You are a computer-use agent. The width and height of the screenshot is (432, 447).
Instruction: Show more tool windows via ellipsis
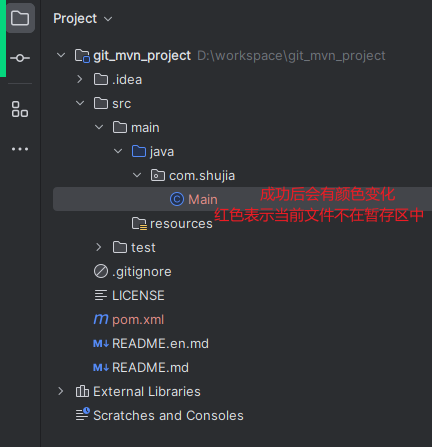(20, 149)
